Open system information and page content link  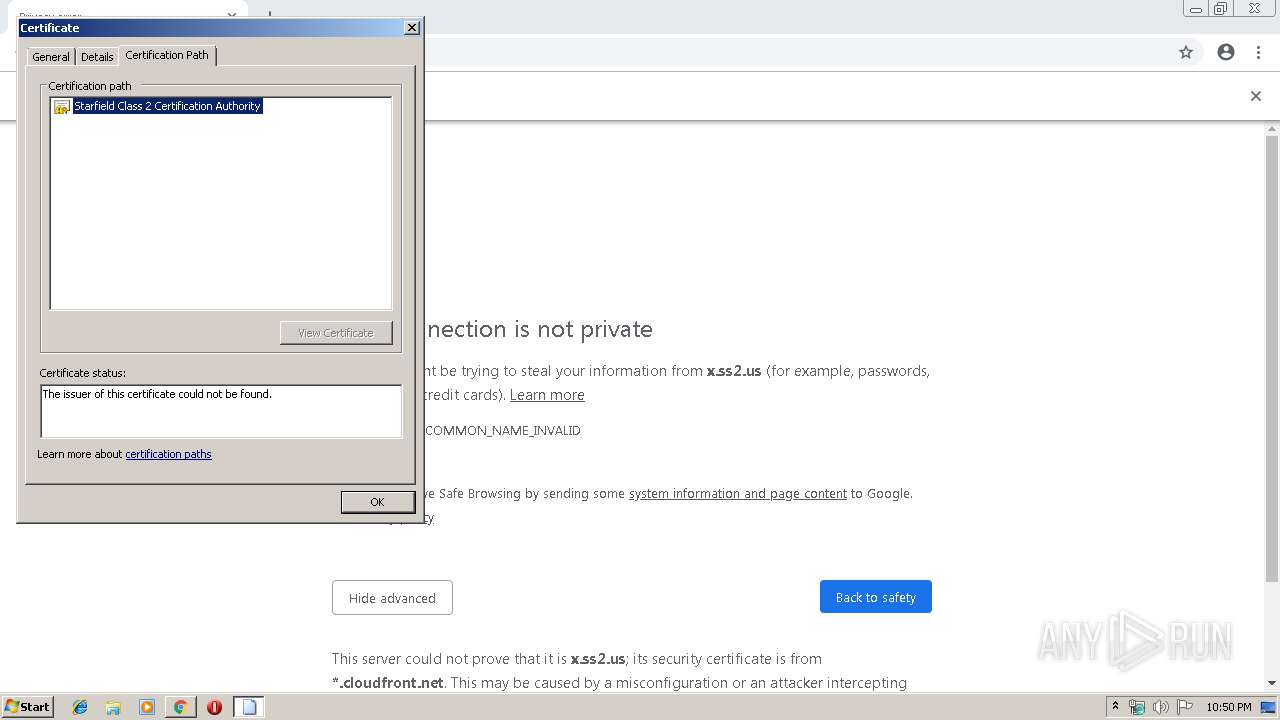pos(738,494)
